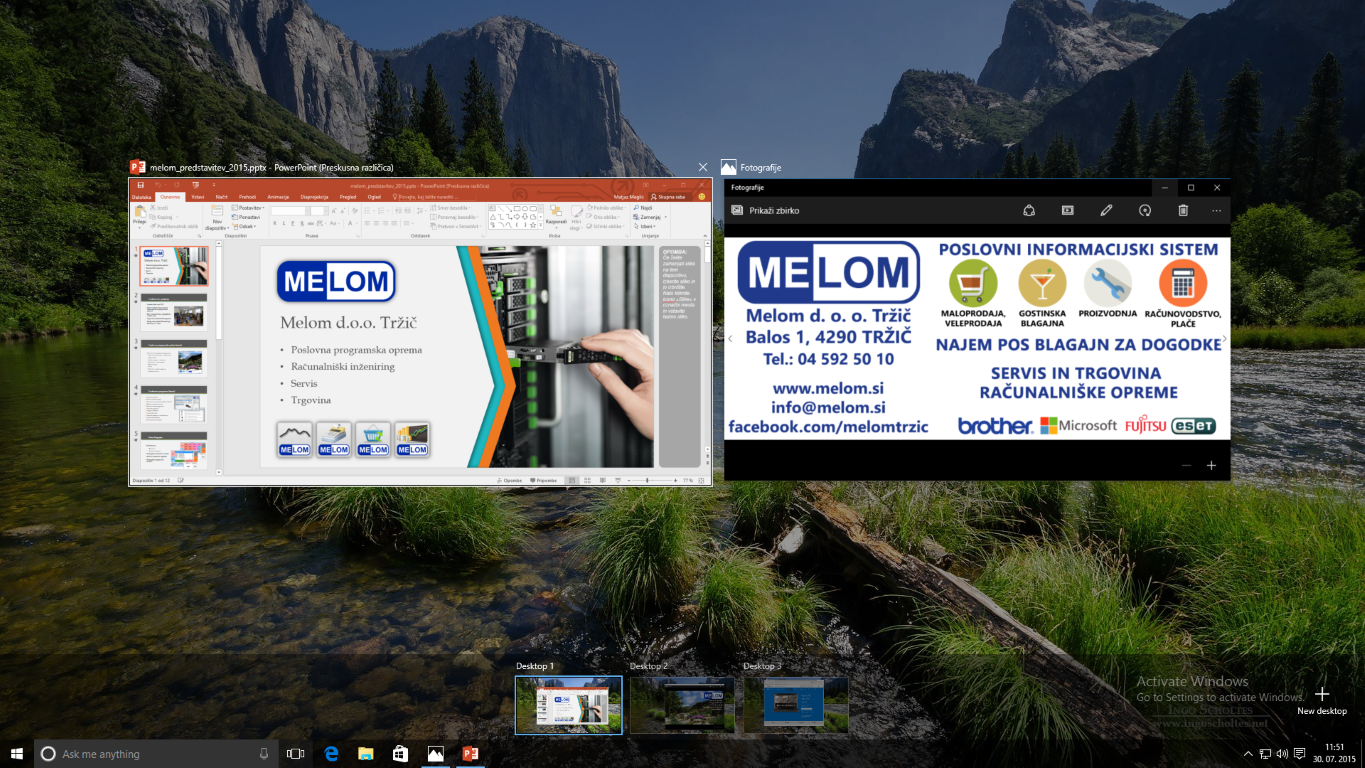Open File Explorer from the taskbar
Image resolution: width=1365 pixels, height=768 pixels.
point(365,753)
